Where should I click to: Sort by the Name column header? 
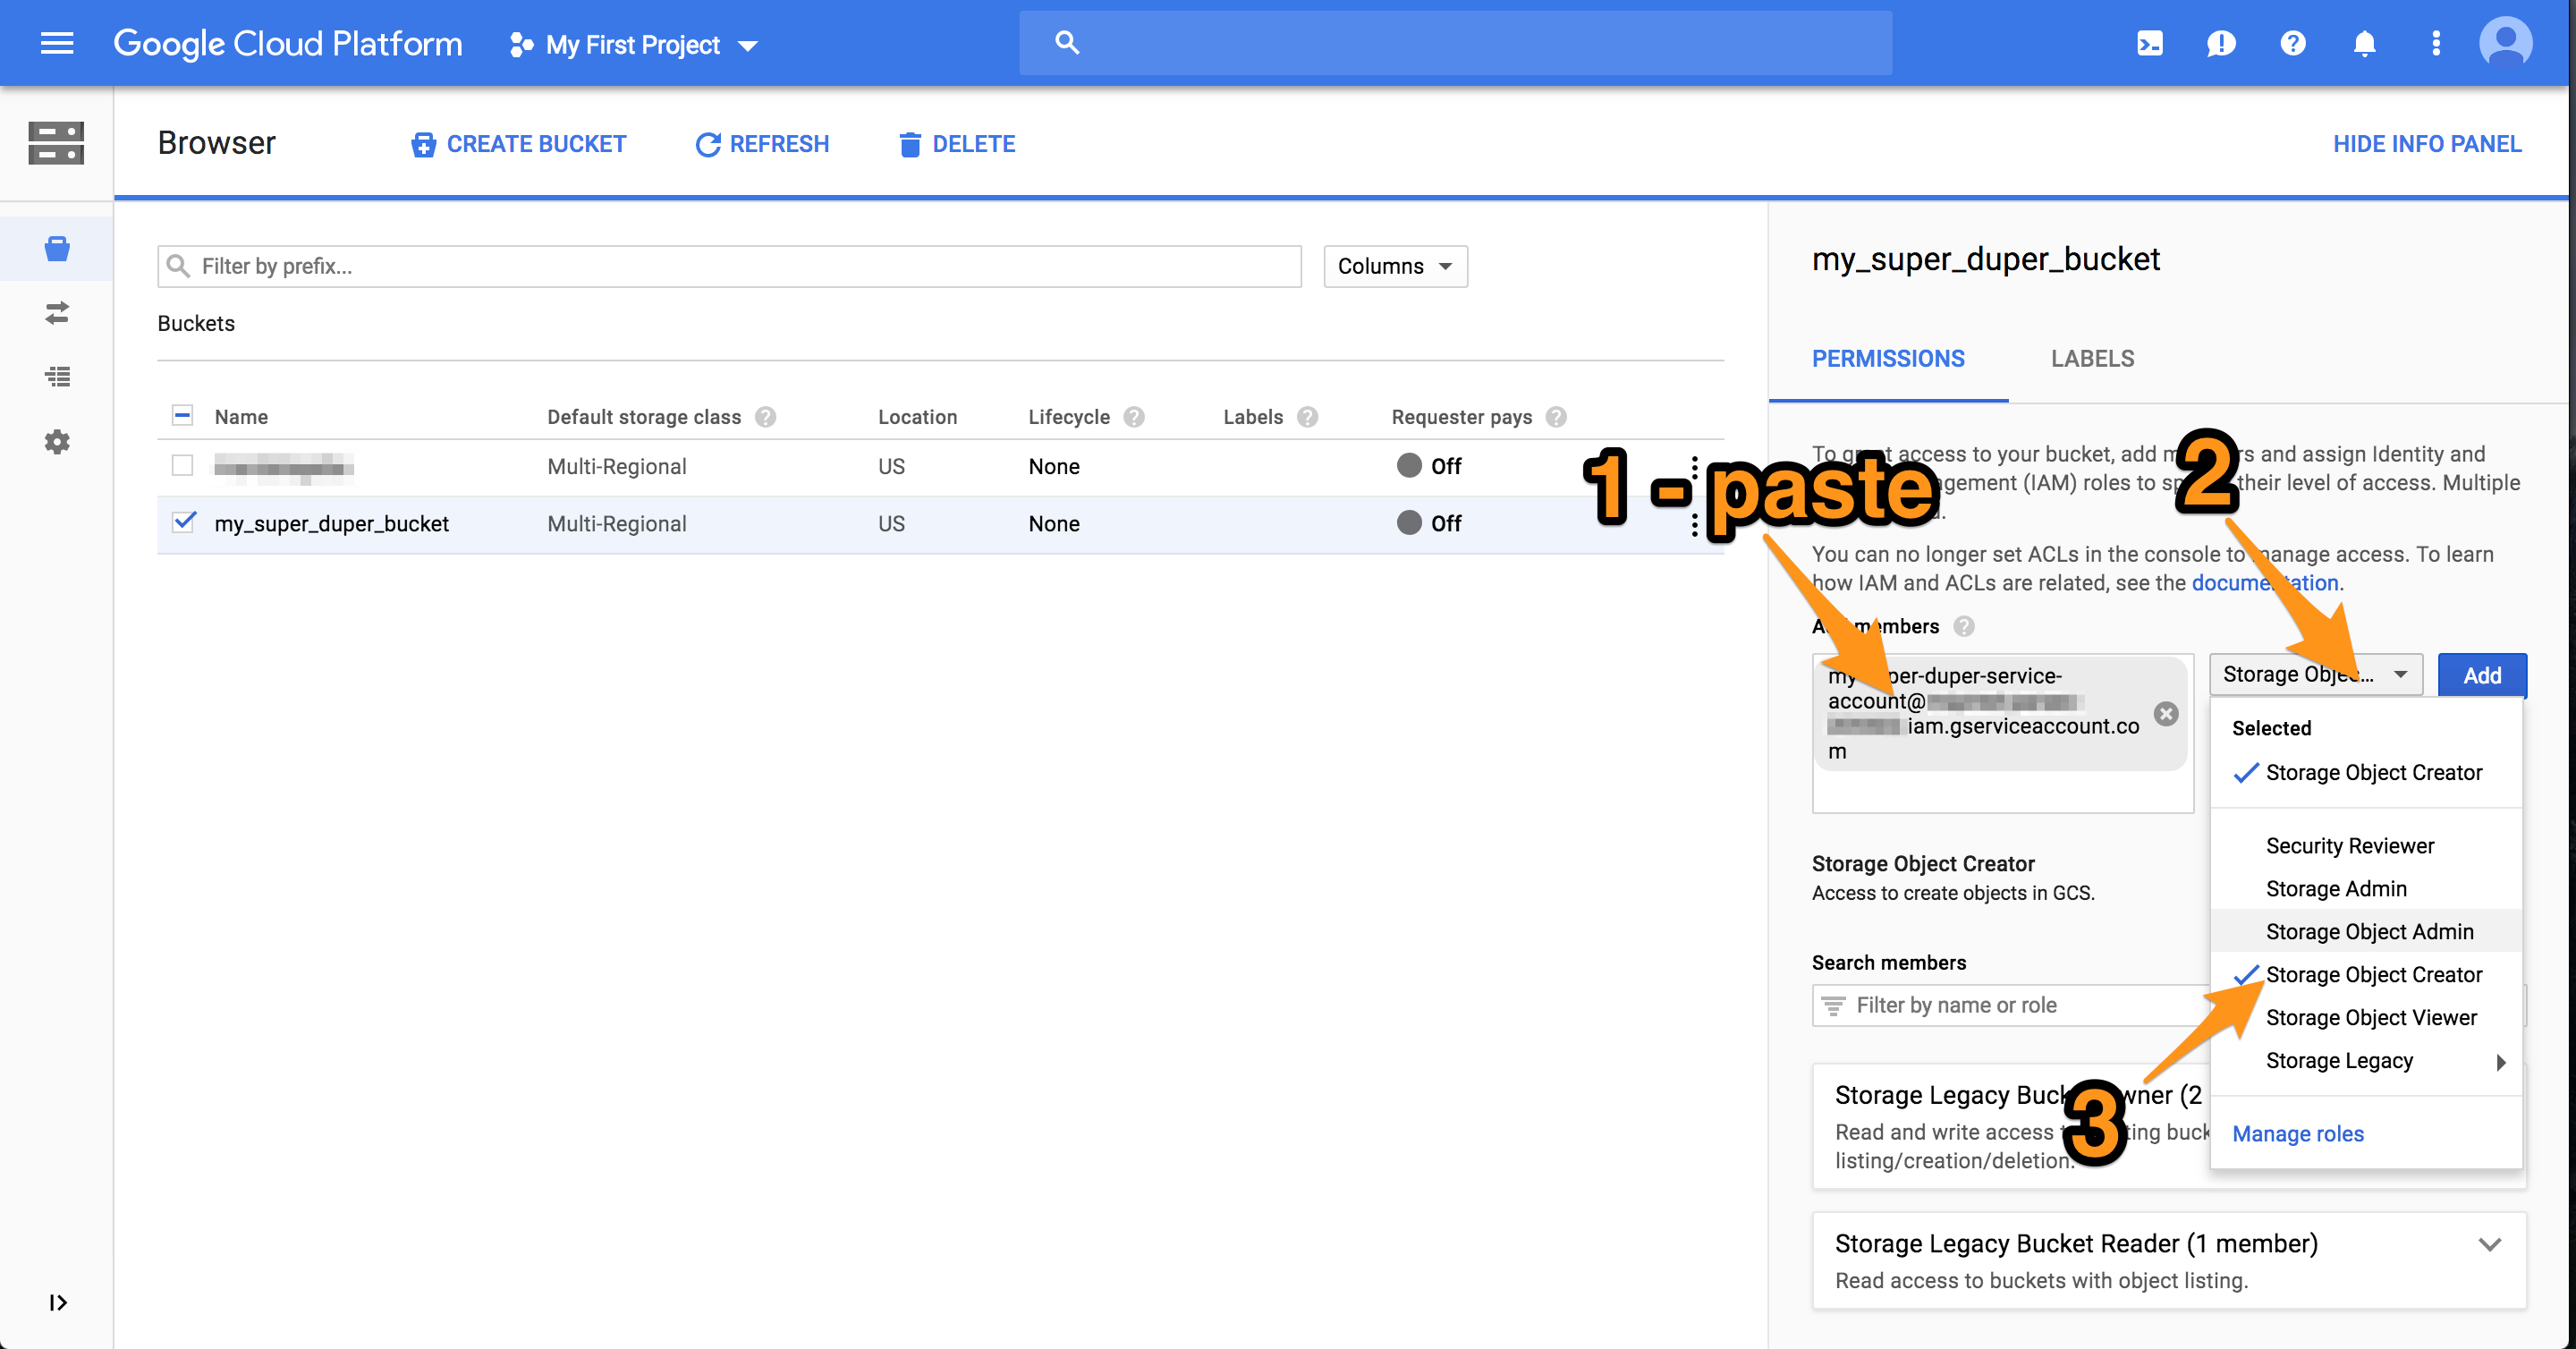241,417
